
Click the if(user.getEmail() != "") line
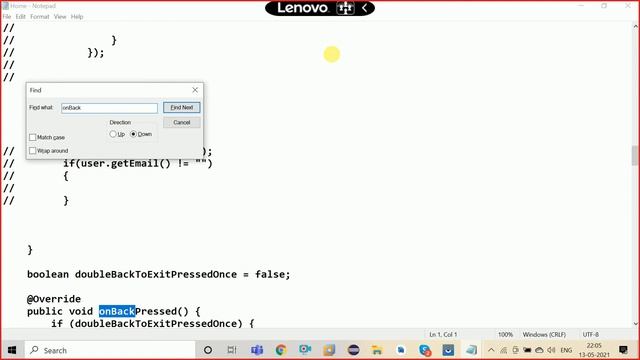point(138,164)
